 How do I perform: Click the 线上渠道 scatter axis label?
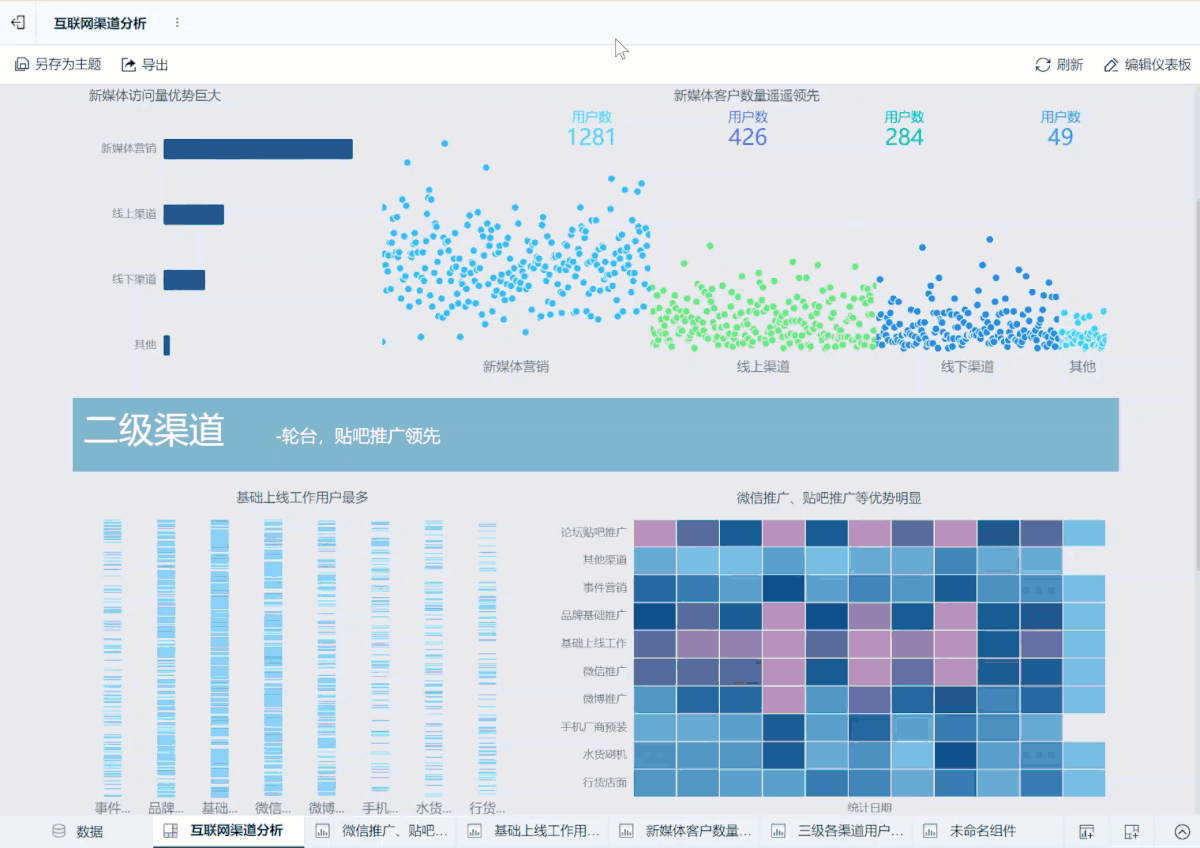[x=763, y=366]
